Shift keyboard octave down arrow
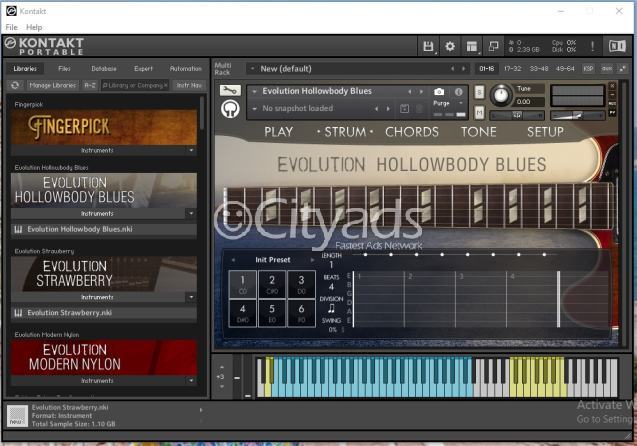637x446 pixels. [x=221, y=386]
